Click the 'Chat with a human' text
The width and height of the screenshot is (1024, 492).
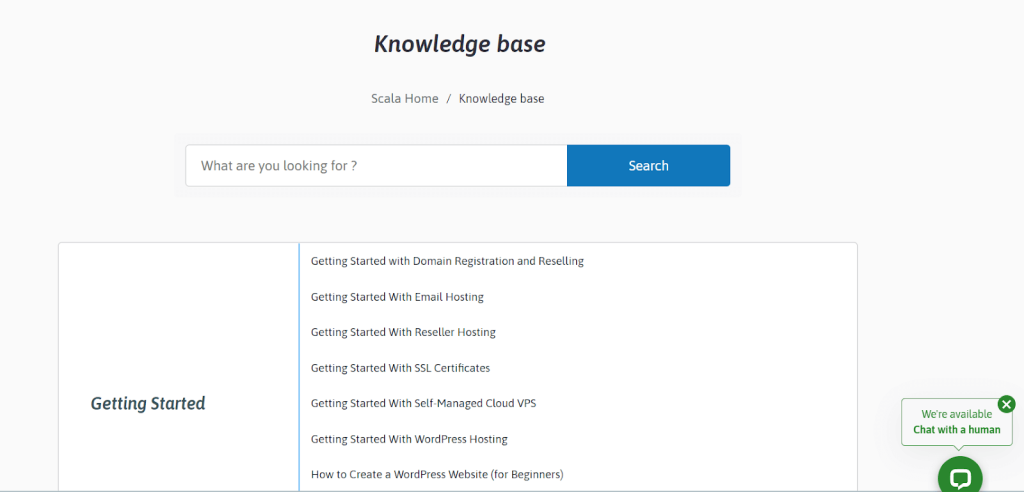click(x=956, y=429)
